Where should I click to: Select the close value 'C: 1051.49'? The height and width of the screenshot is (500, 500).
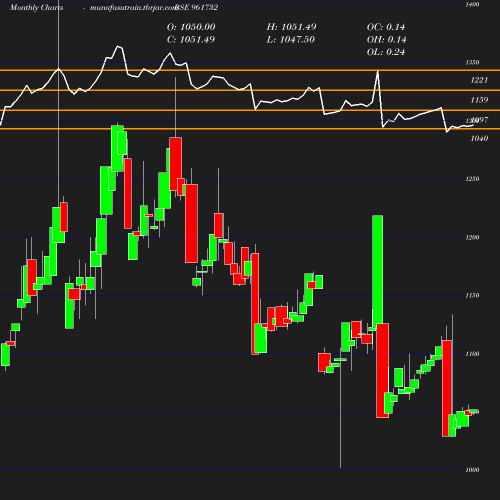coord(191,40)
